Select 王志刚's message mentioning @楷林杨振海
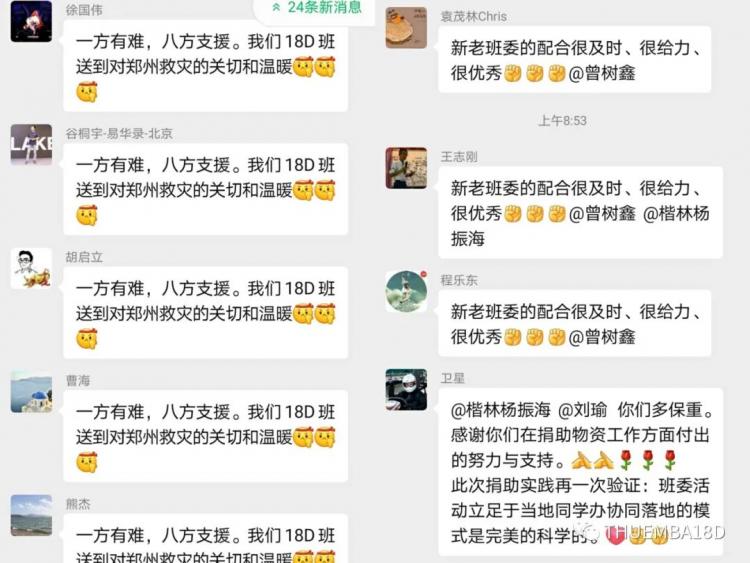 [x=580, y=213]
